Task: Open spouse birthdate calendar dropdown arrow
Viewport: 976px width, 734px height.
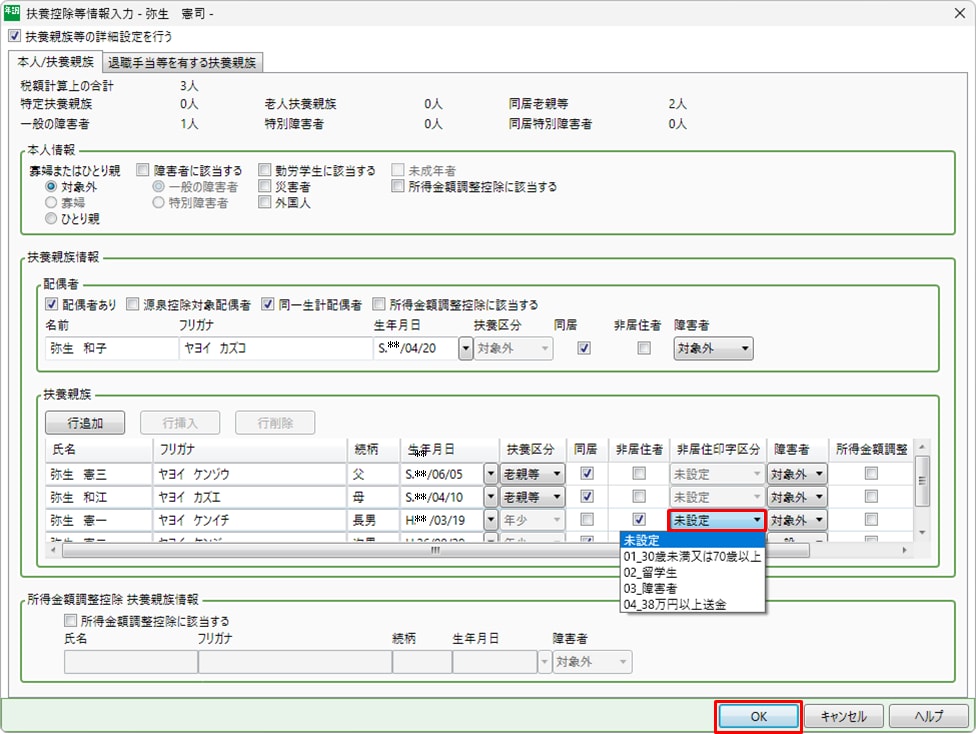Action: [x=465, y=349]
